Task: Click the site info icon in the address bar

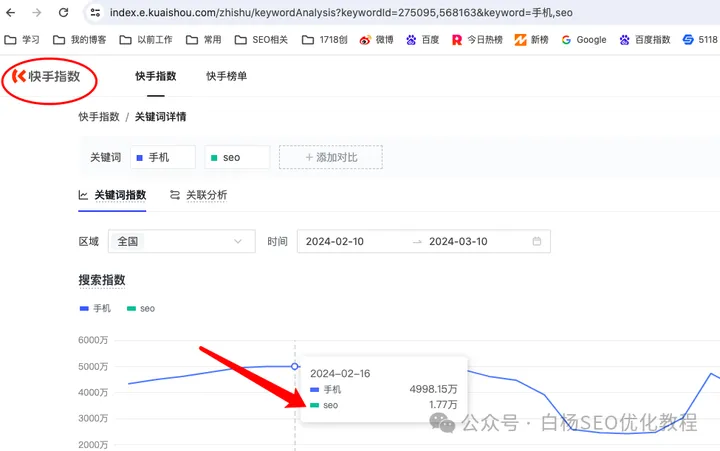Action: pyautogui.click(x=95, y=13)
